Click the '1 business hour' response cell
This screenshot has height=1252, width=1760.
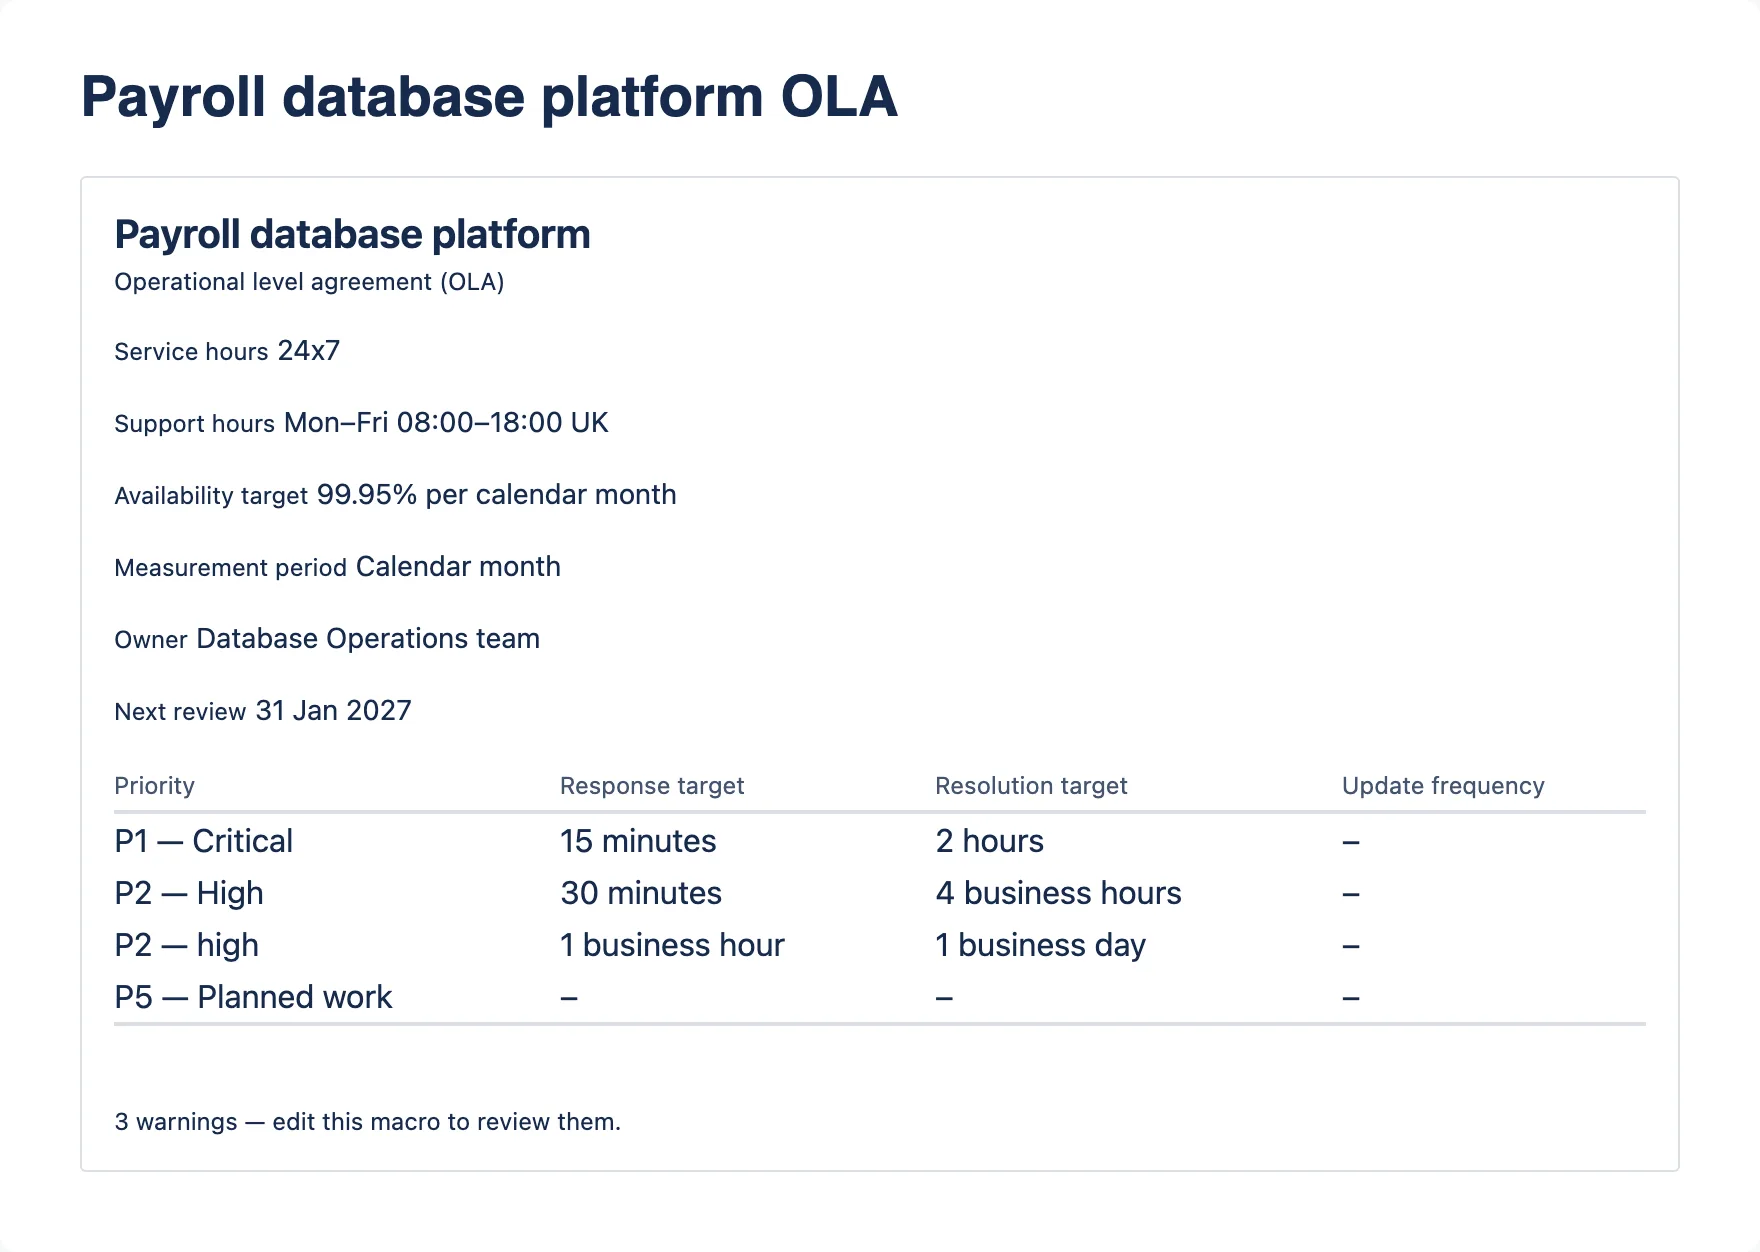(672, 945)
